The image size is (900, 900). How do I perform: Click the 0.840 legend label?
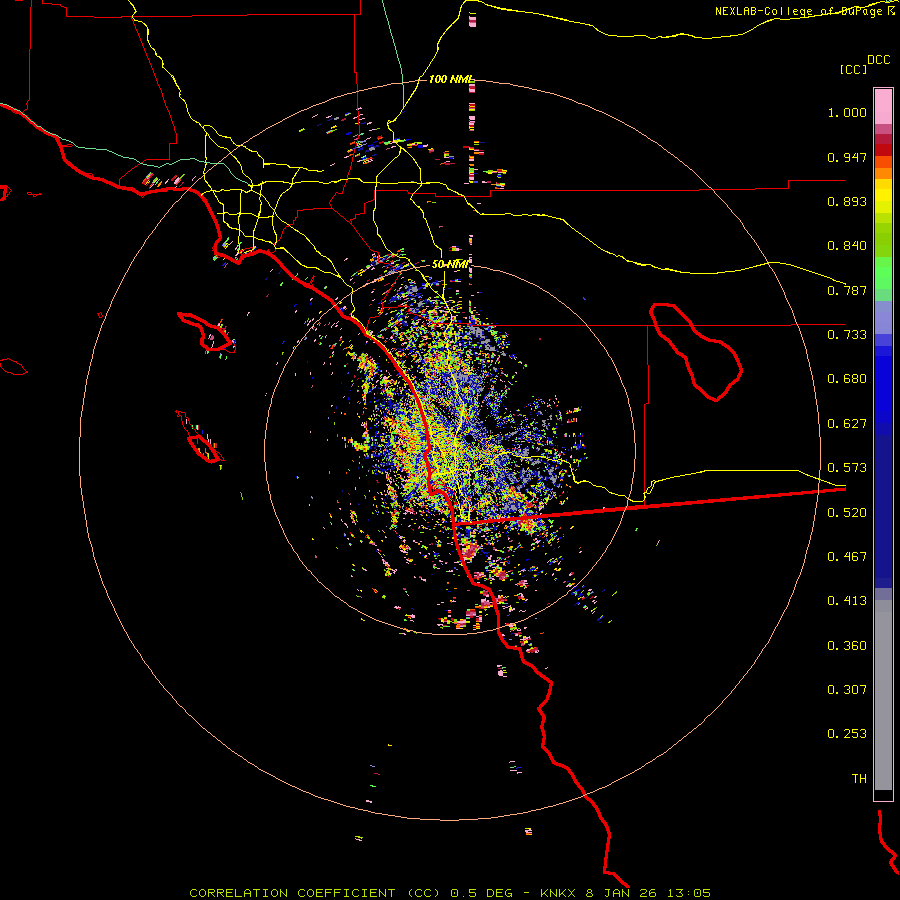click(847, 246)
